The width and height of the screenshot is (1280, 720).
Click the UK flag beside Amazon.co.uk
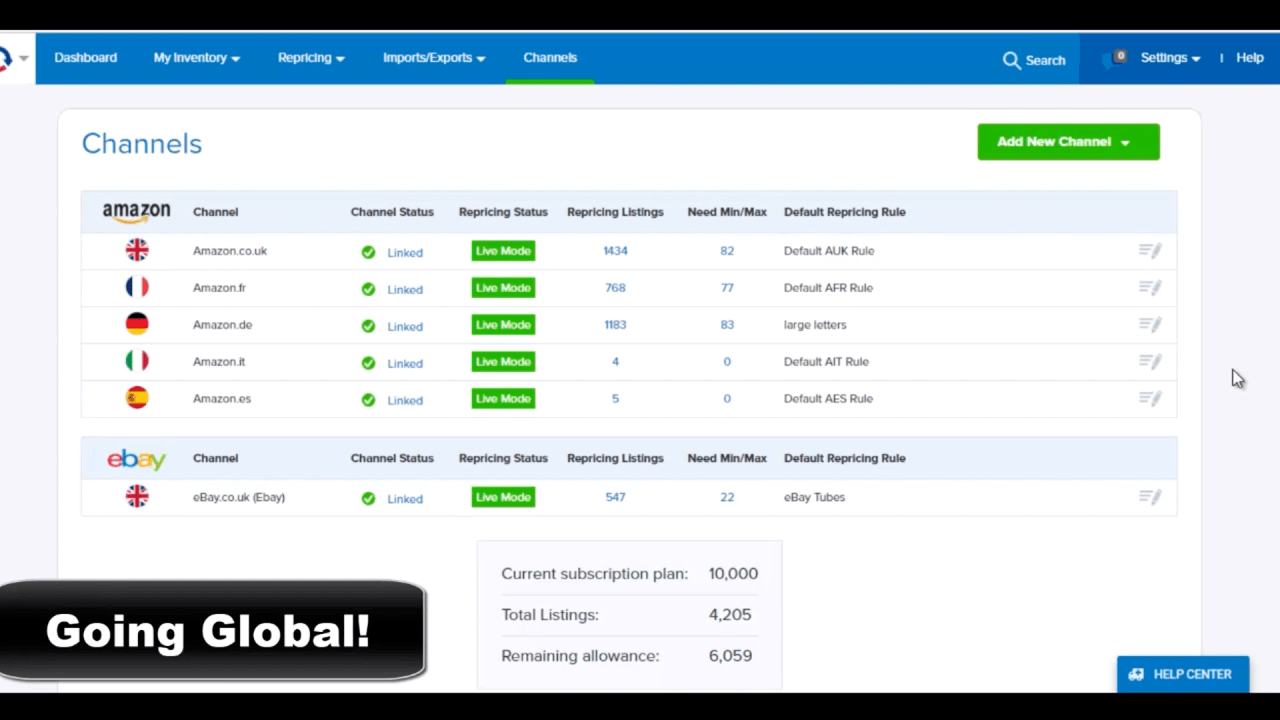coord(137,250)
